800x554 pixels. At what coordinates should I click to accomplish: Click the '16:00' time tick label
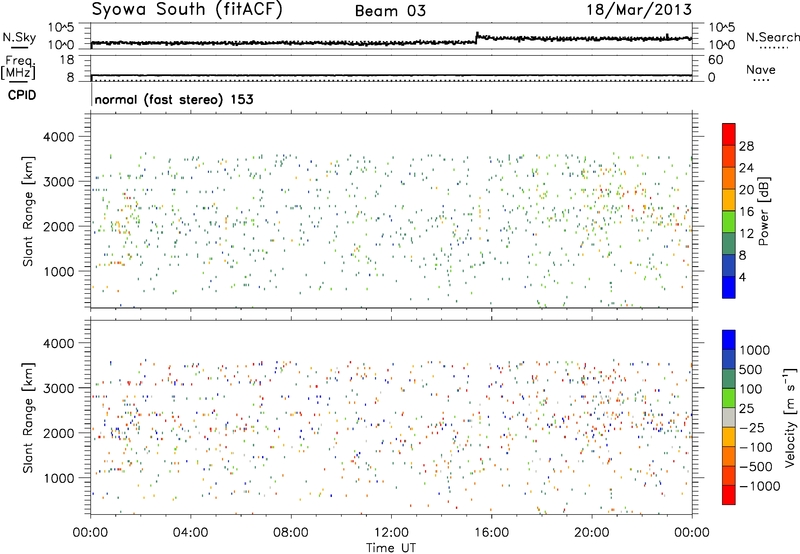click(491, 533)
